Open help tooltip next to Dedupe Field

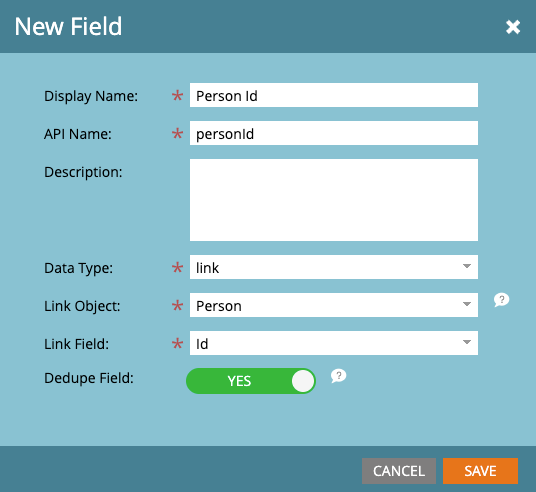338,376
